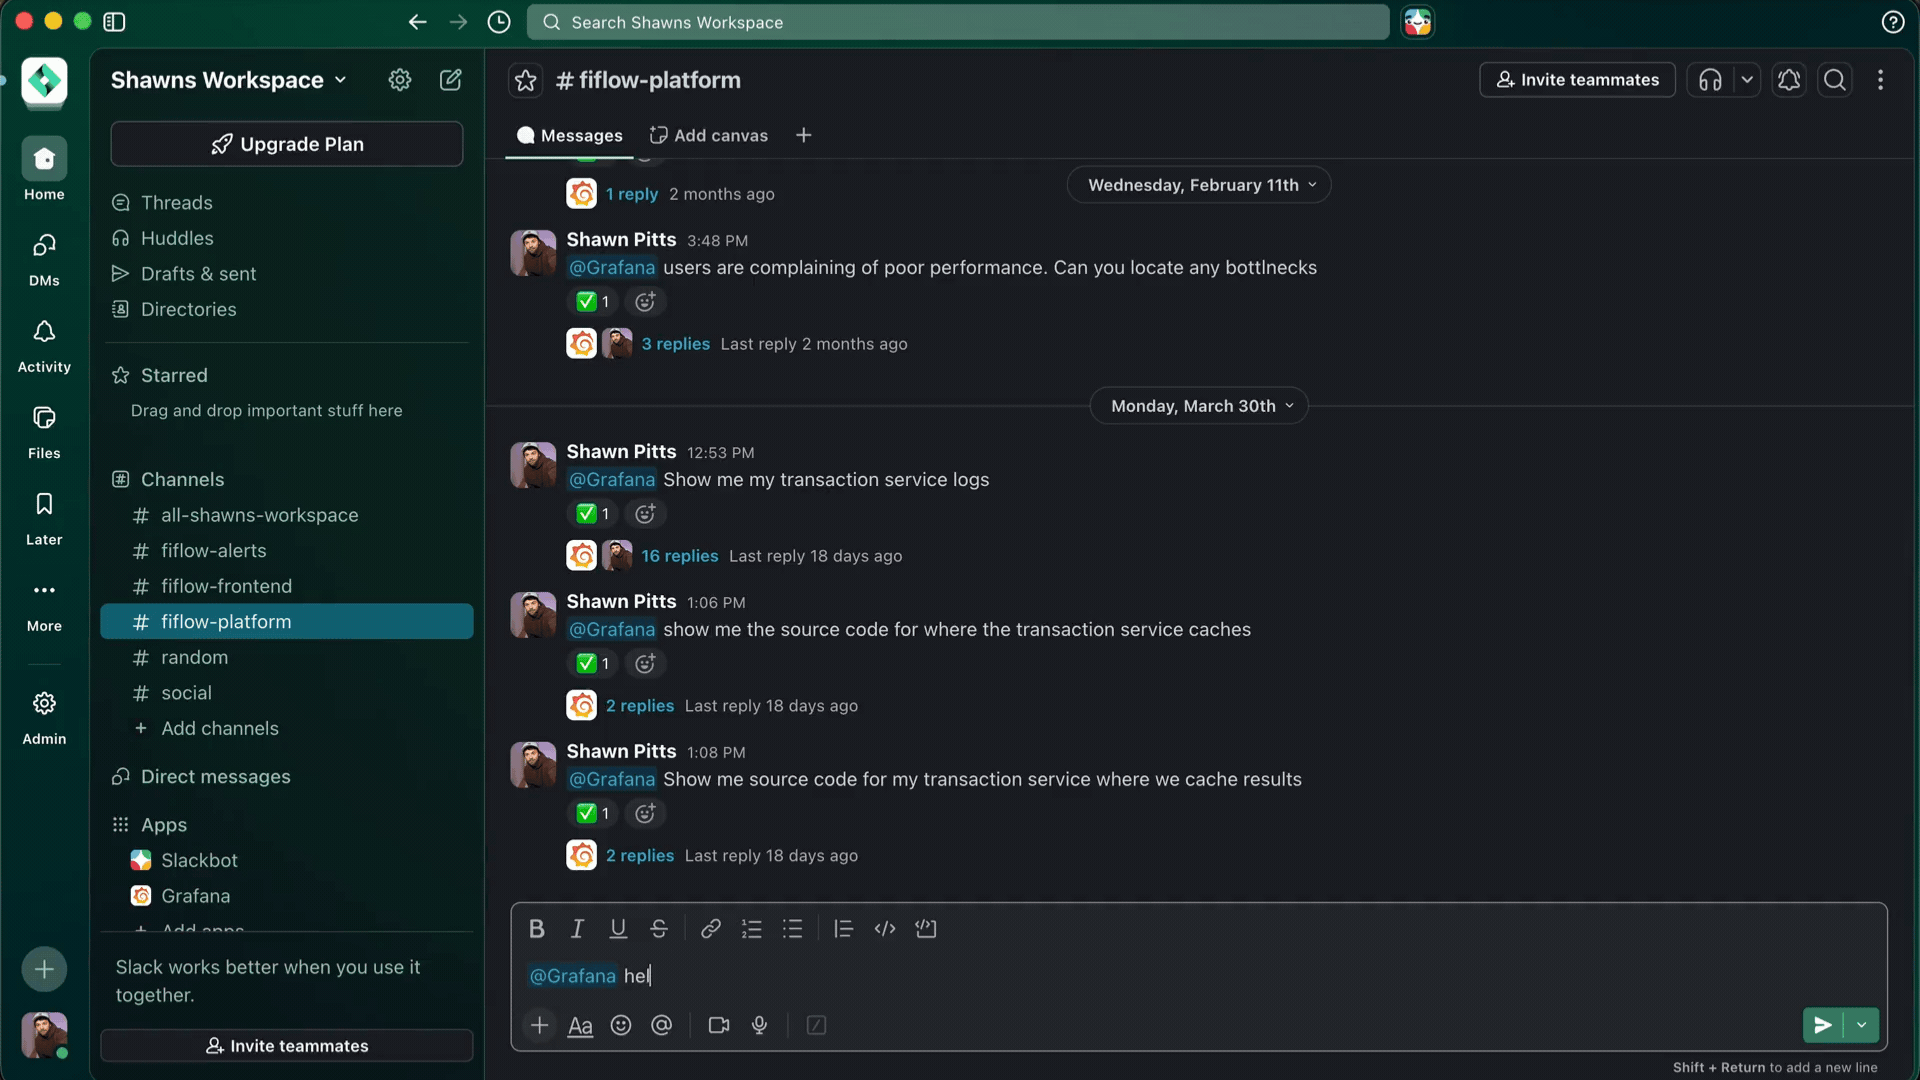Open the Activity panel in the sidebar
Screen dimensions: 1920x1080
tap(43, 344)
